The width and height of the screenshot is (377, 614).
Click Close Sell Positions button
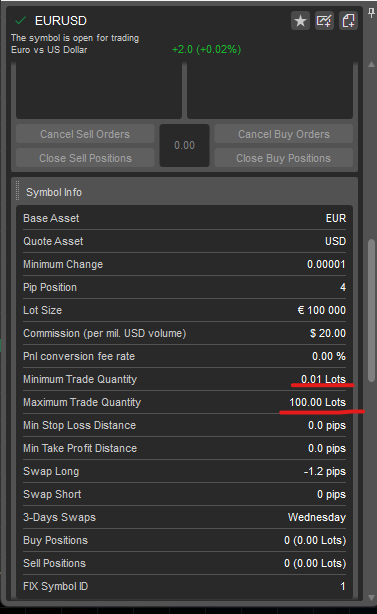[85, 158]
